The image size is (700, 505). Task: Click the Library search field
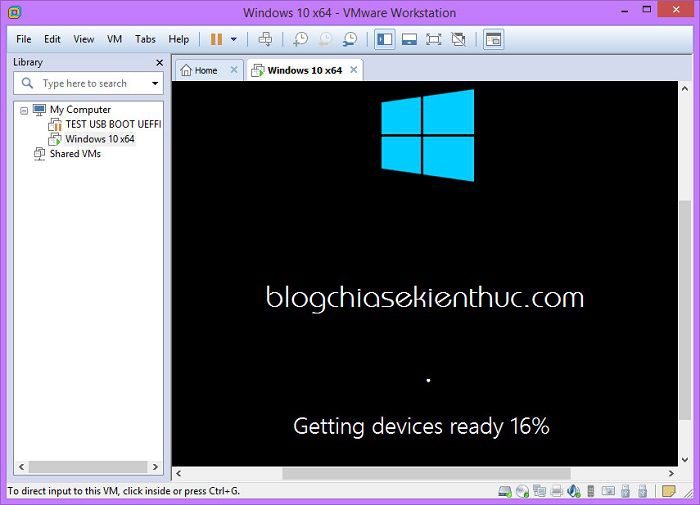click(x=88, y=83)
